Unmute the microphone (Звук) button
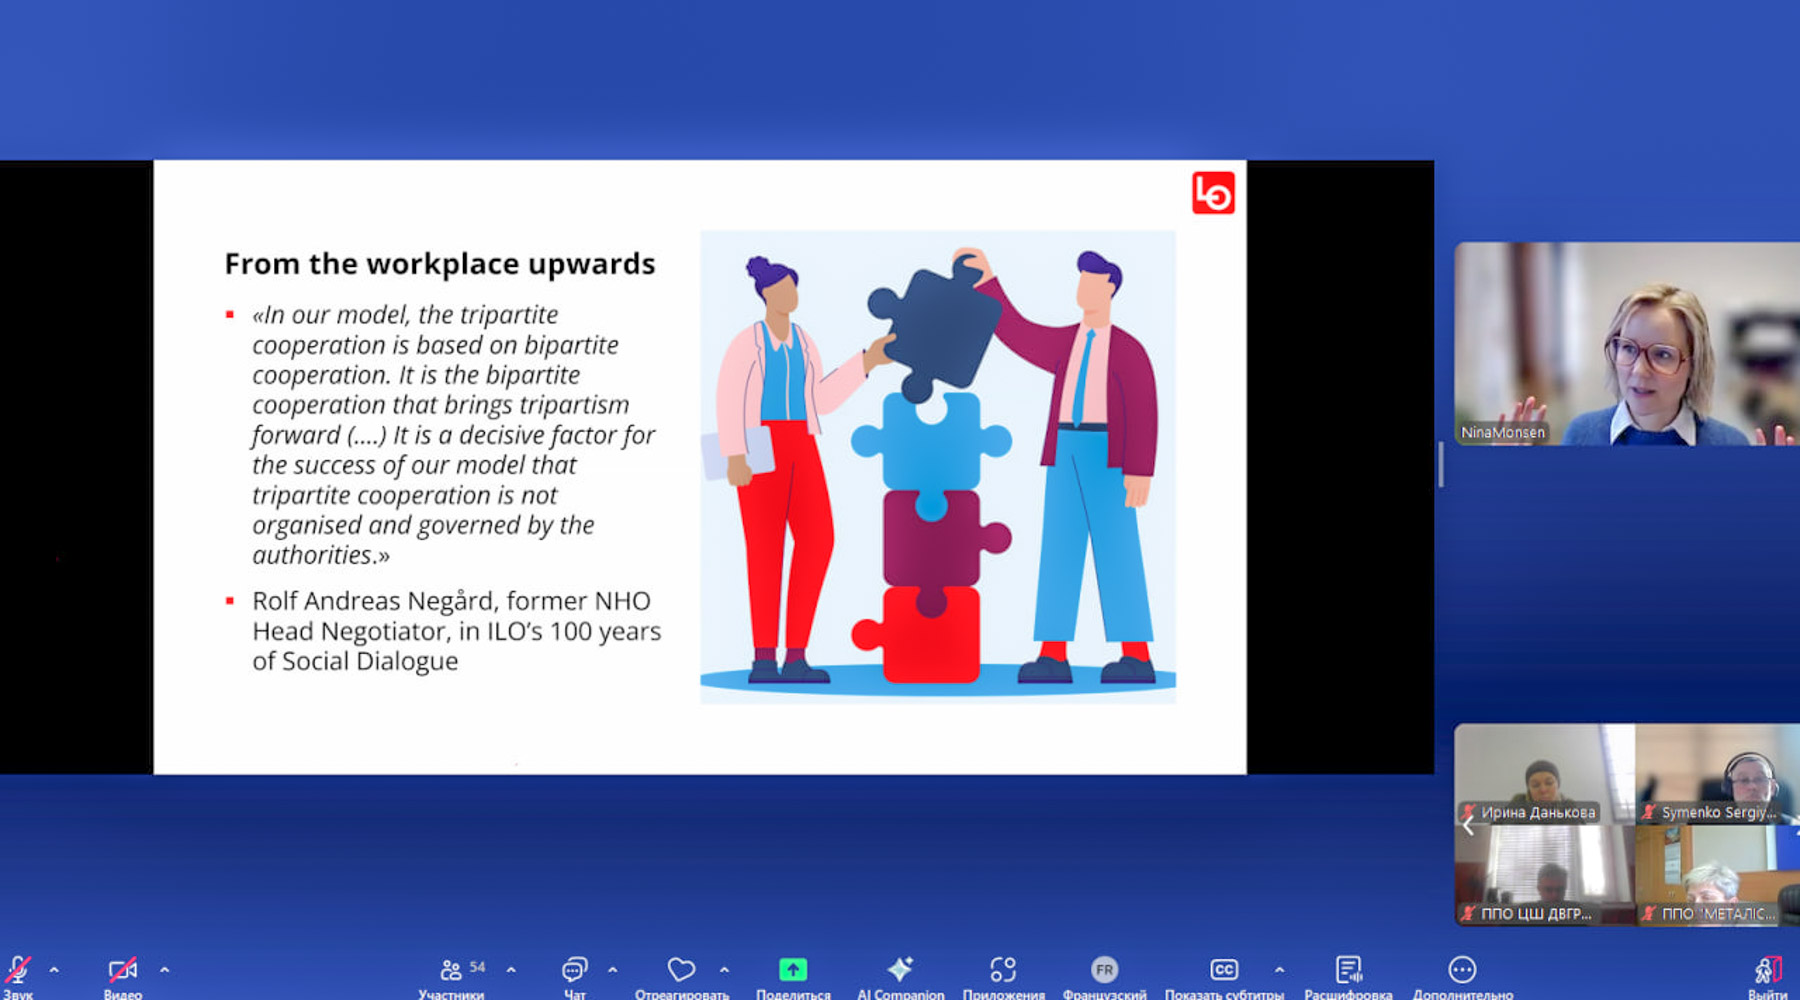The height and width of the screenshot is (1000, 1800). coord(18,971)
